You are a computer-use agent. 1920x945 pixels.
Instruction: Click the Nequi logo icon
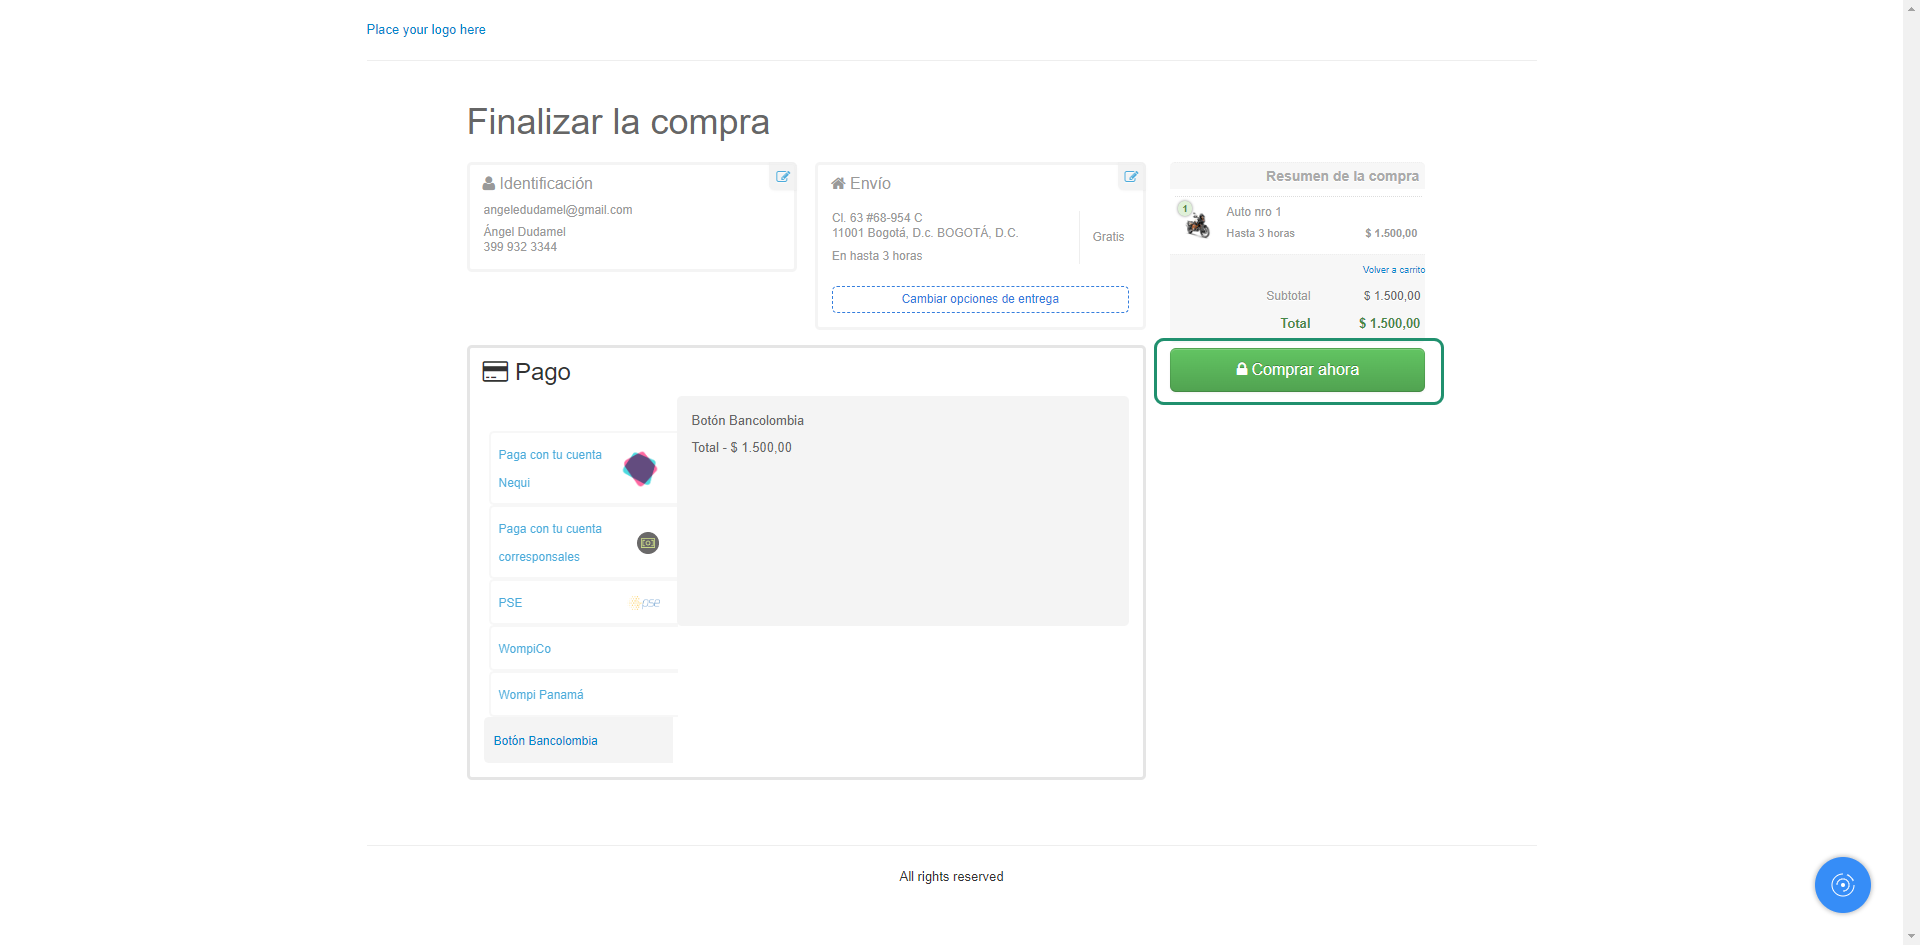640,468
